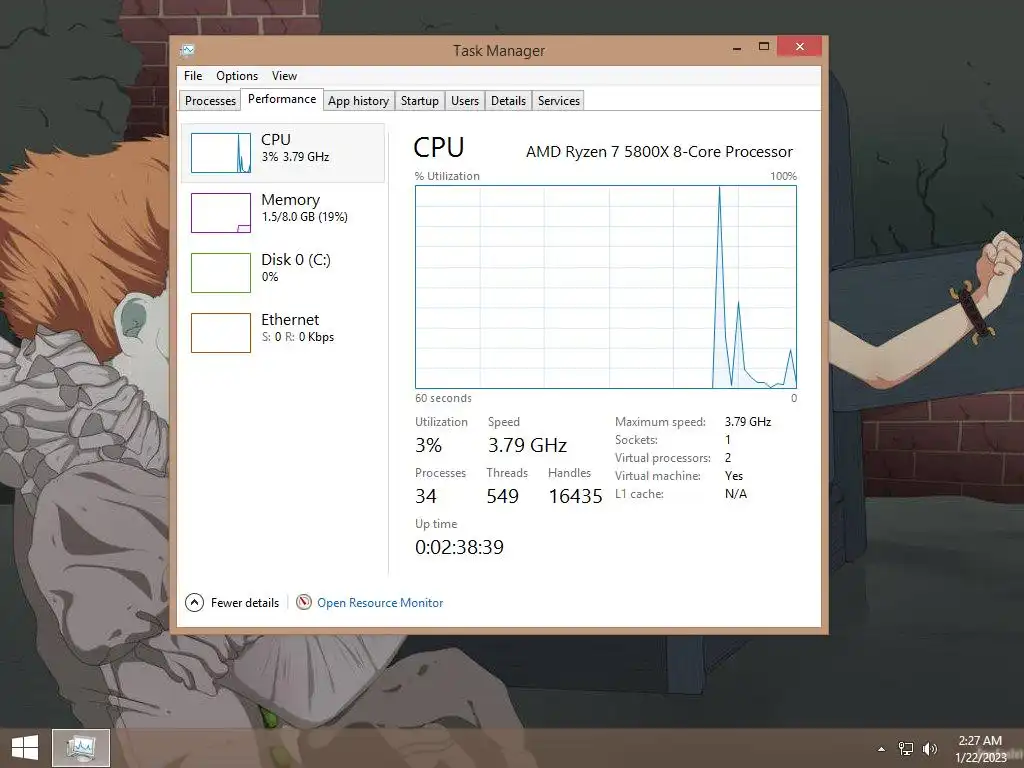Image resolution: width=1024 pixels, height=768 pixels.
Task: Collapse with the Fewer details arrow icon
Action: coord(195,602)
